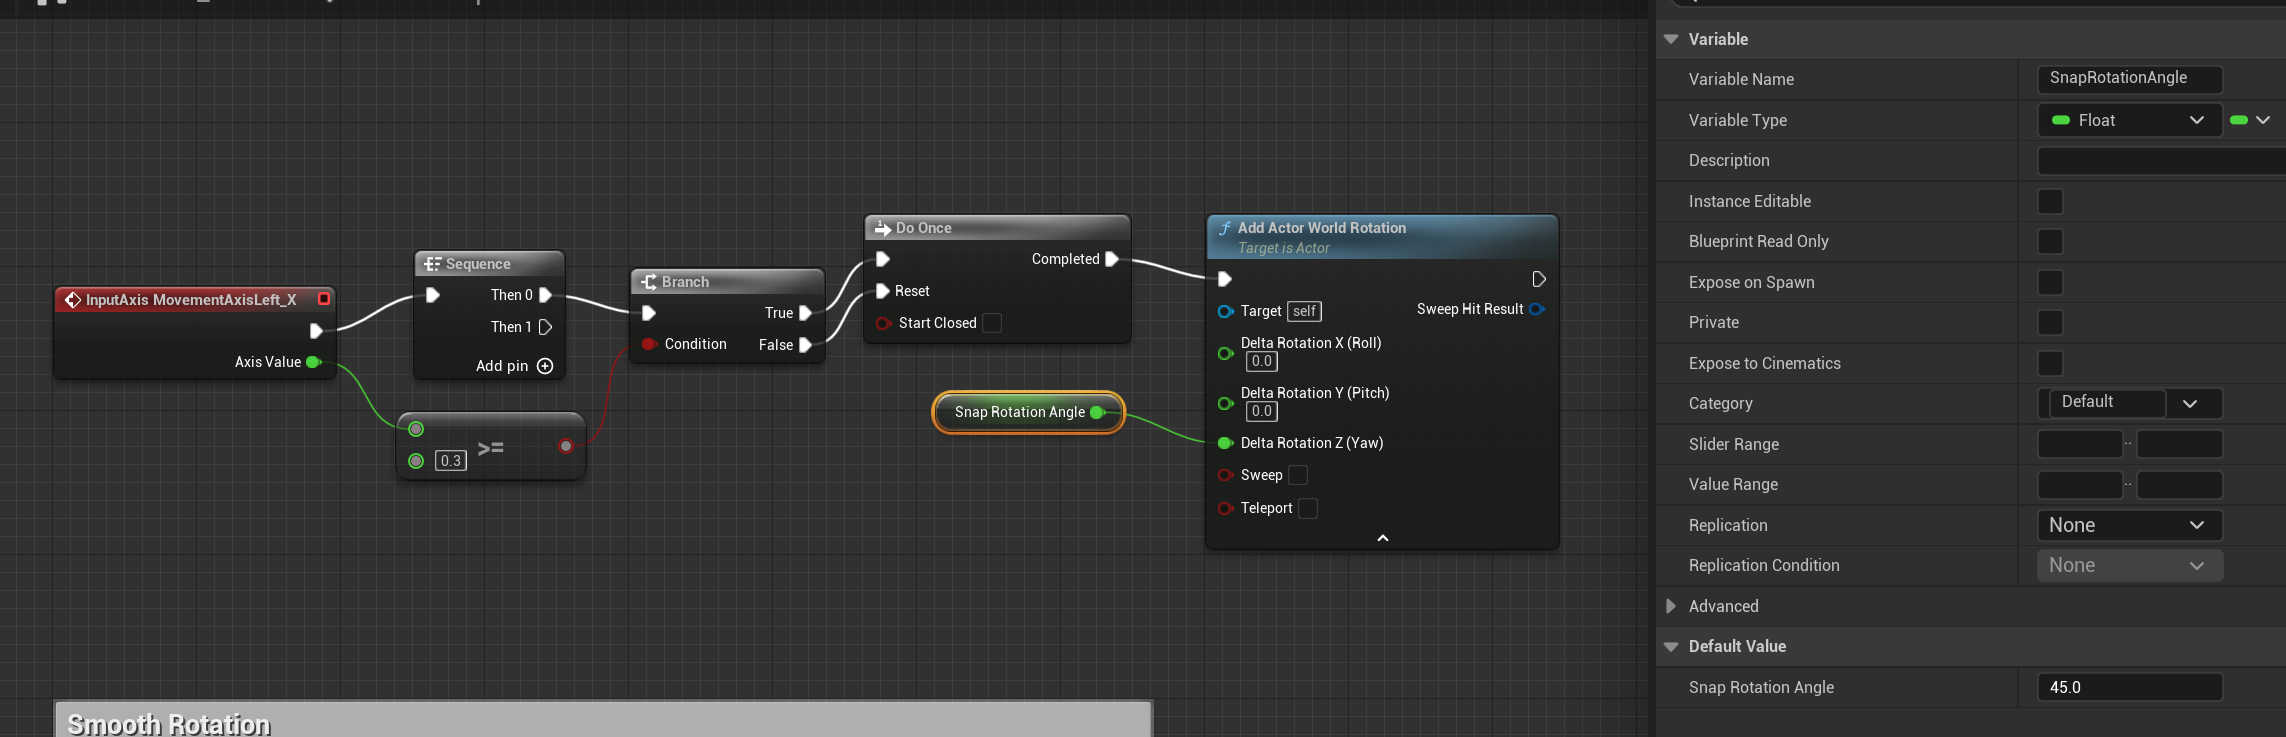
Task: Expand the Advanced section
Action: 1671,606
